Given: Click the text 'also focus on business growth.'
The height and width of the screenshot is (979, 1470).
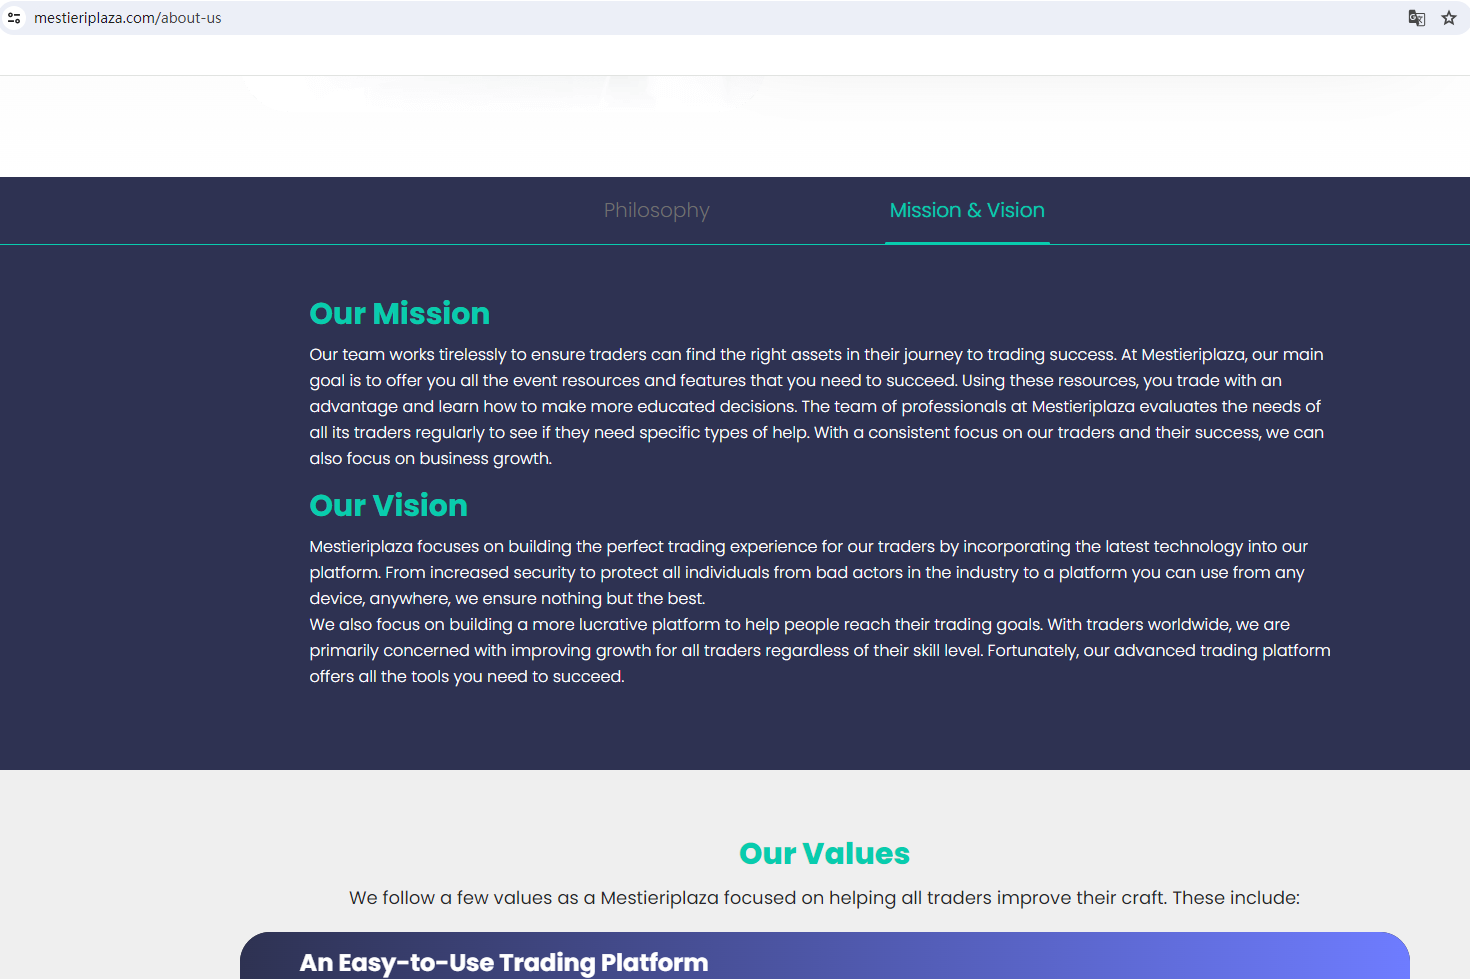Looking at the screenshot, I should tap(431, 458).
